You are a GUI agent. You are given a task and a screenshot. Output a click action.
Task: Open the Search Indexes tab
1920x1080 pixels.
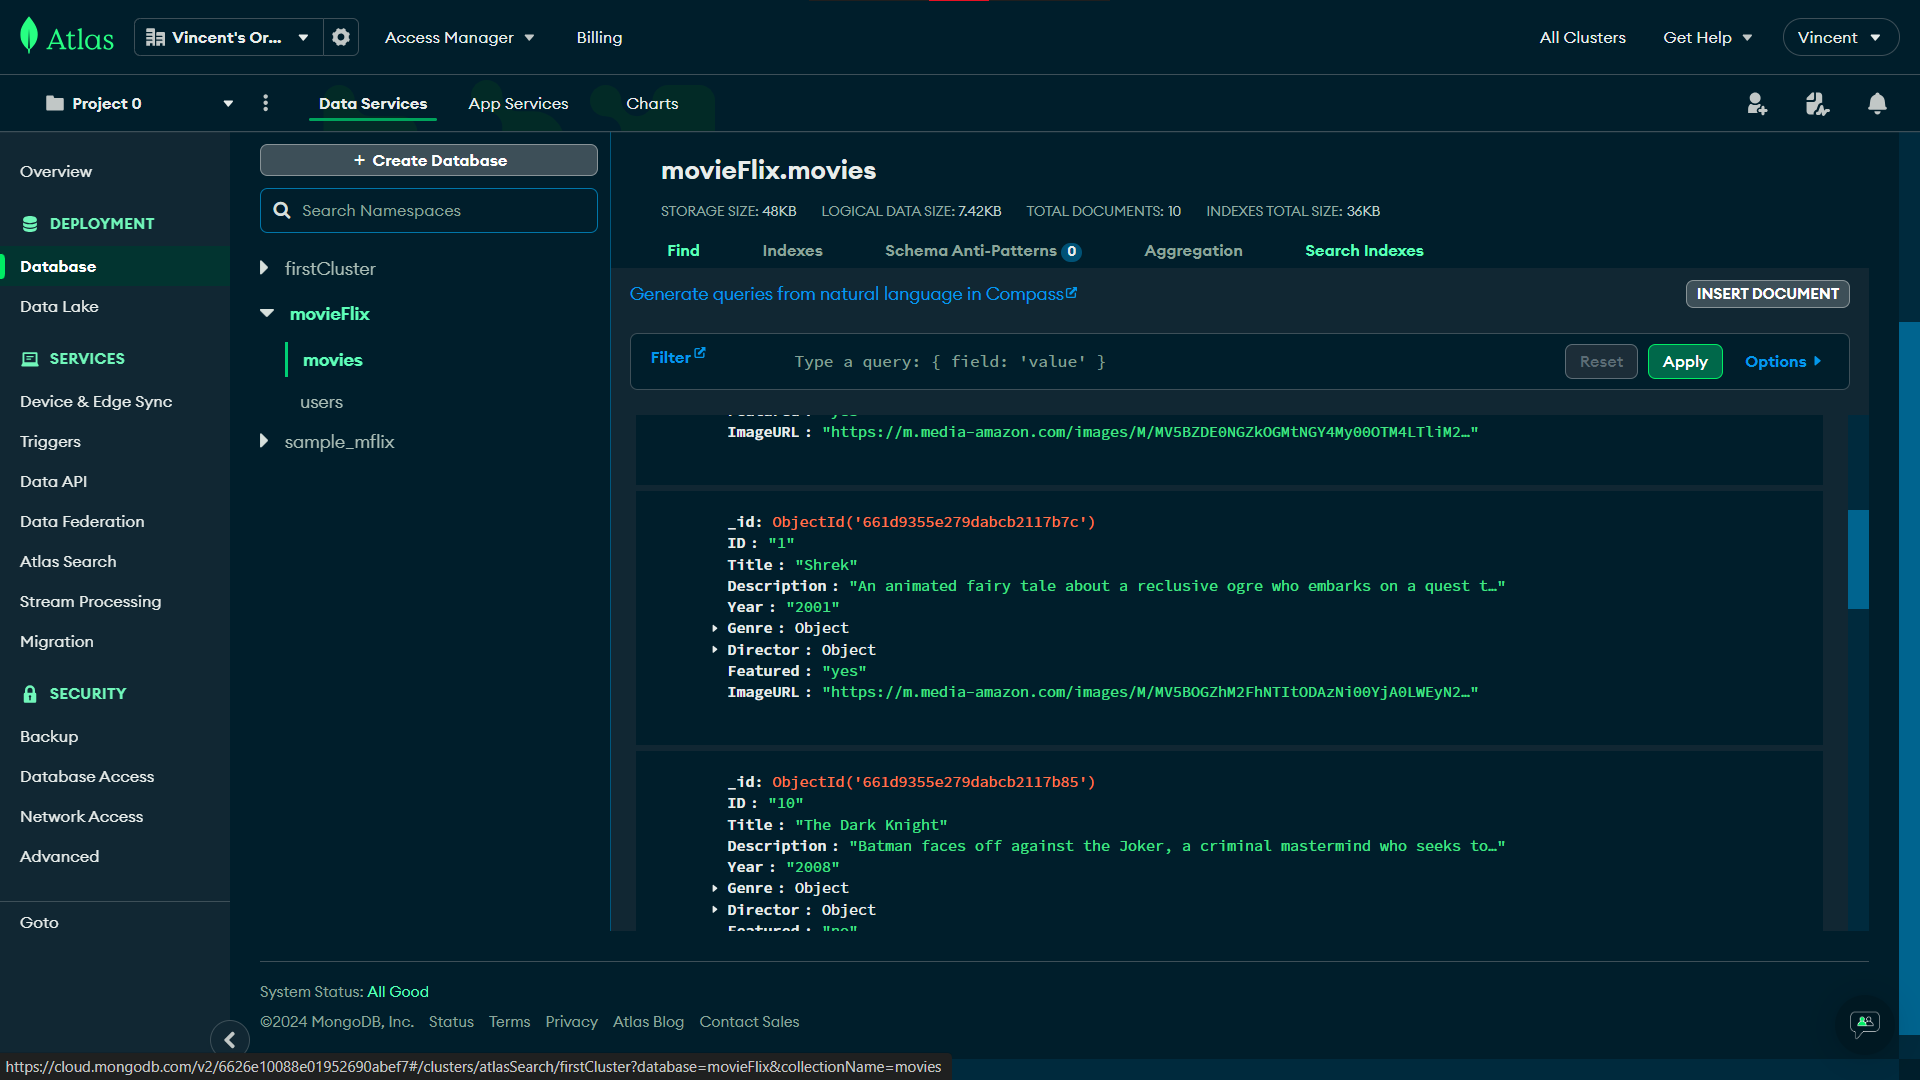(1364, 250)
